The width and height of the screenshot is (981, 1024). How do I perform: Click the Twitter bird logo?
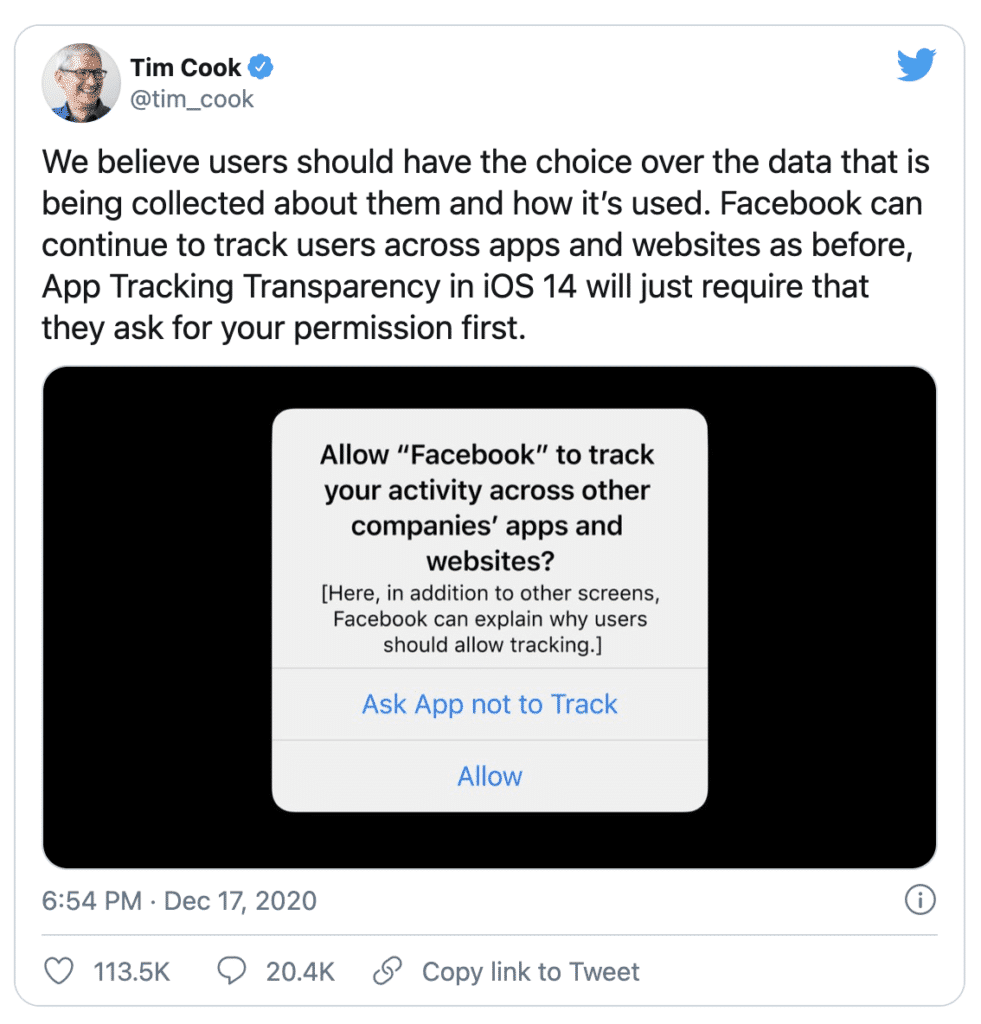pyautogui.click(x=916, y=64)
